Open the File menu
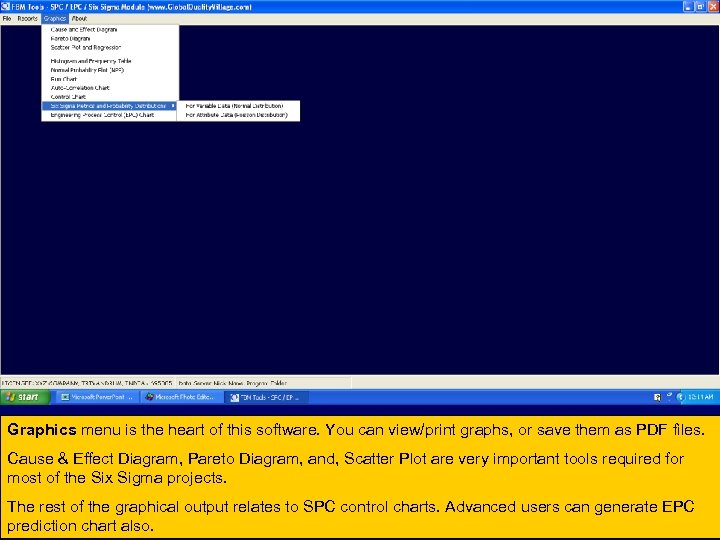Image resolution: width=720 pixels, height=540 pixels. (7, 19)
